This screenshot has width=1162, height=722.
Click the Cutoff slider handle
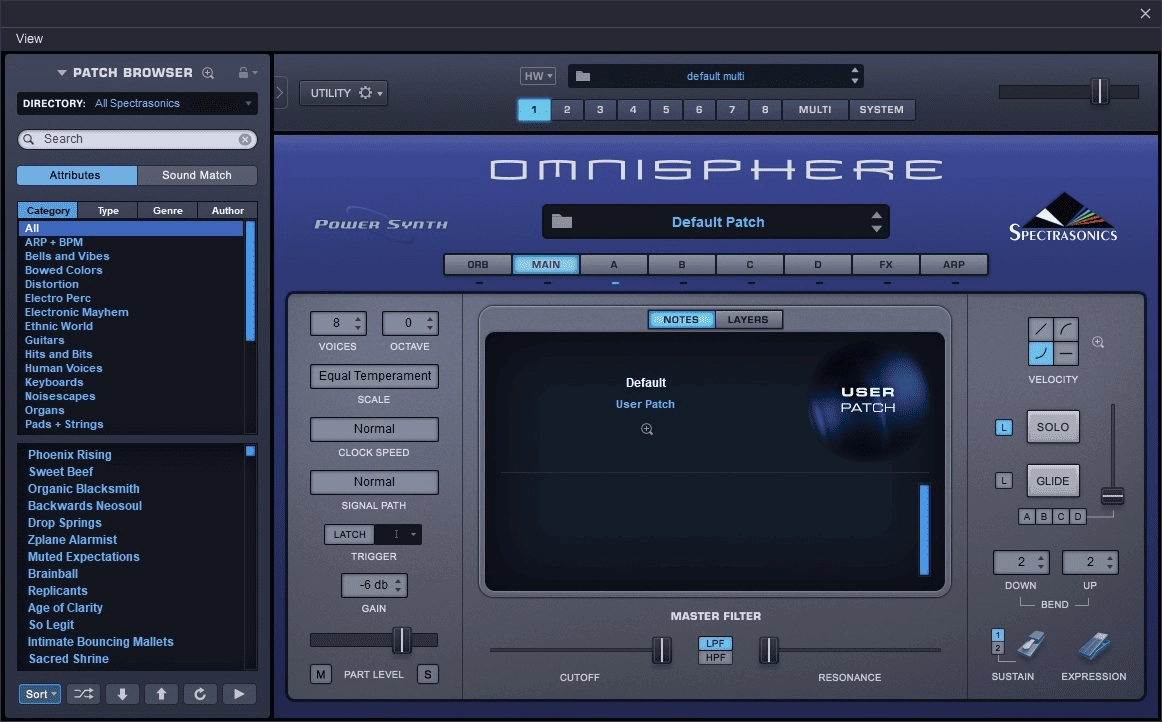[662, 650]
